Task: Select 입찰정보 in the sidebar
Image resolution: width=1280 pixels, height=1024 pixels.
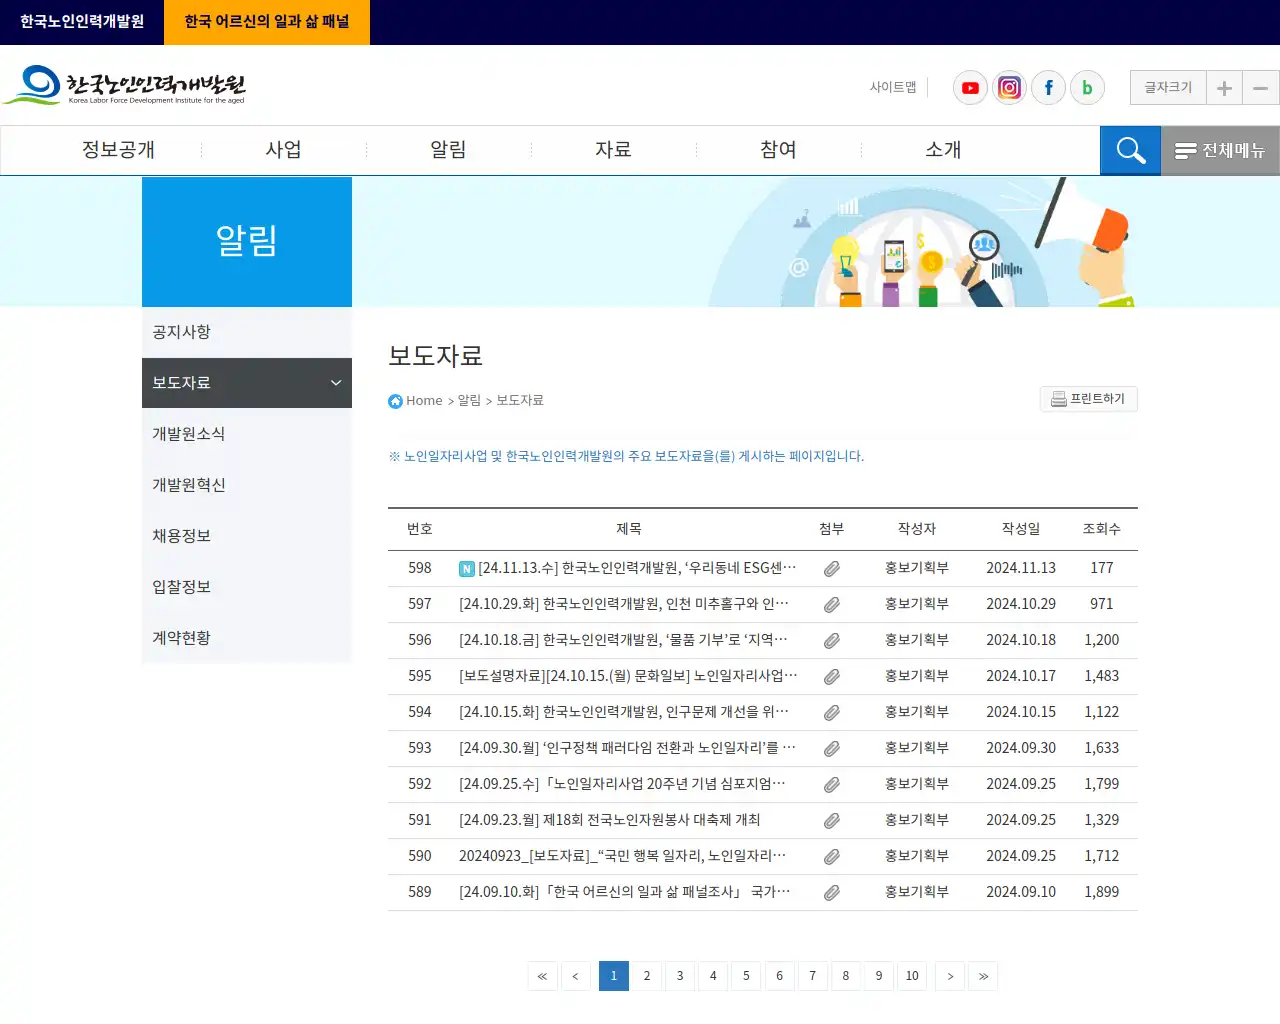Action: 247,587
